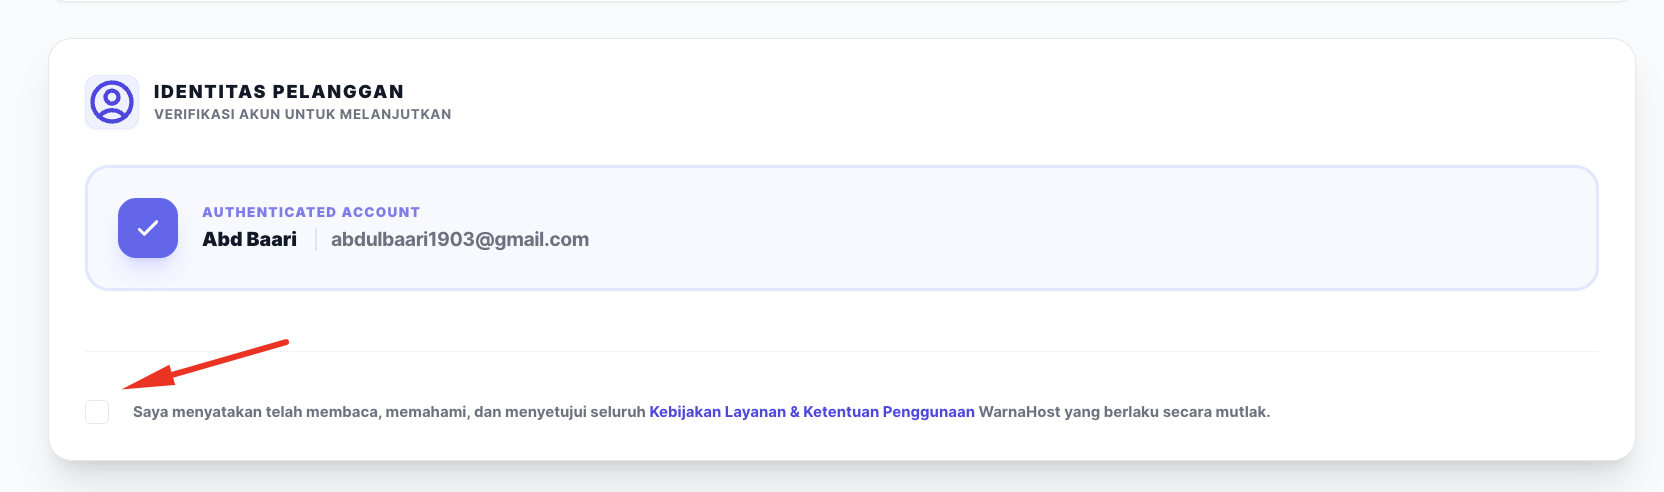
Task: Open the Kebijakan Layanan link
Action: coord(717,412)
